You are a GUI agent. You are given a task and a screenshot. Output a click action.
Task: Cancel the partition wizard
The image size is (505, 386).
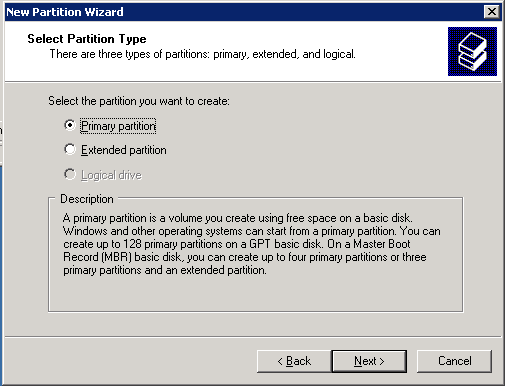455,361
